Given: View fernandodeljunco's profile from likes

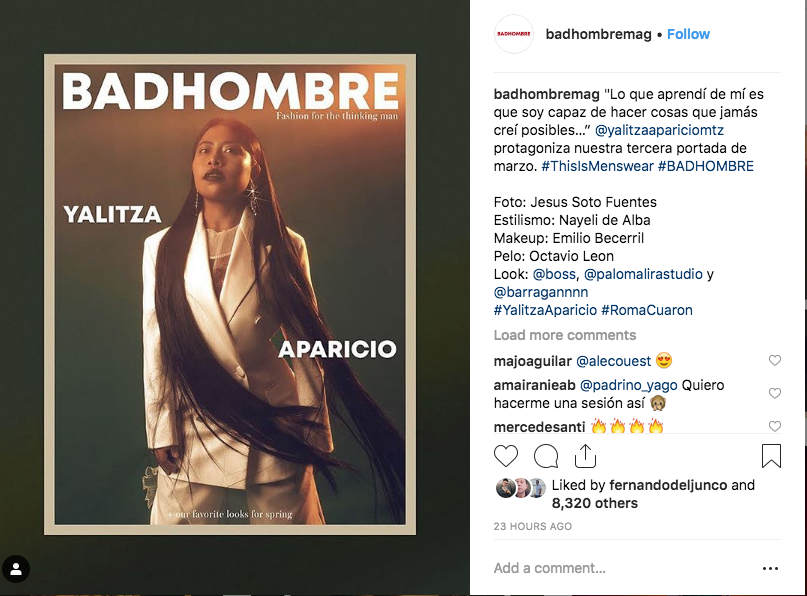Looking at the screenshot, I should click(668, 485).
